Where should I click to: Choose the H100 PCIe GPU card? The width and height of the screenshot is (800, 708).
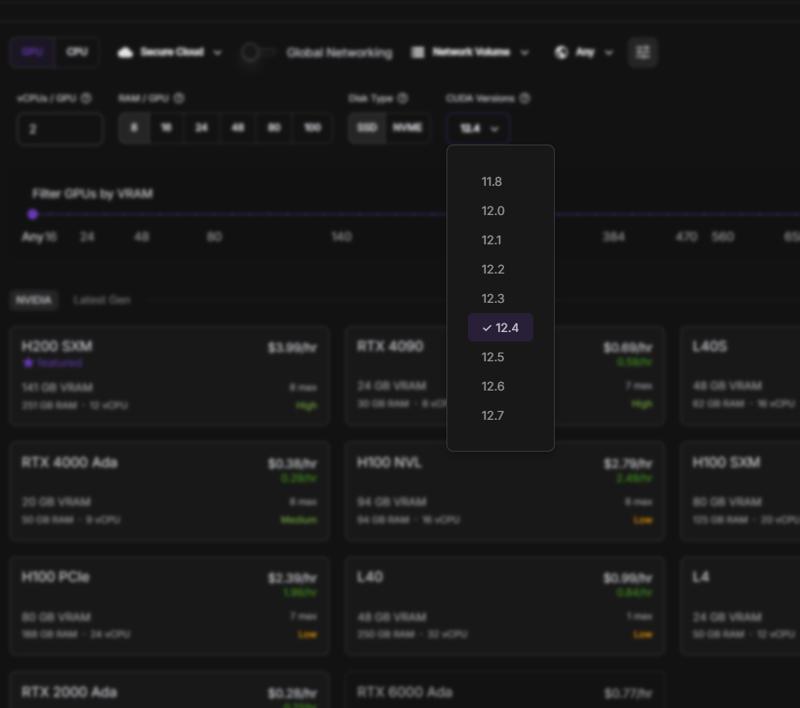[x=169, y=605]
